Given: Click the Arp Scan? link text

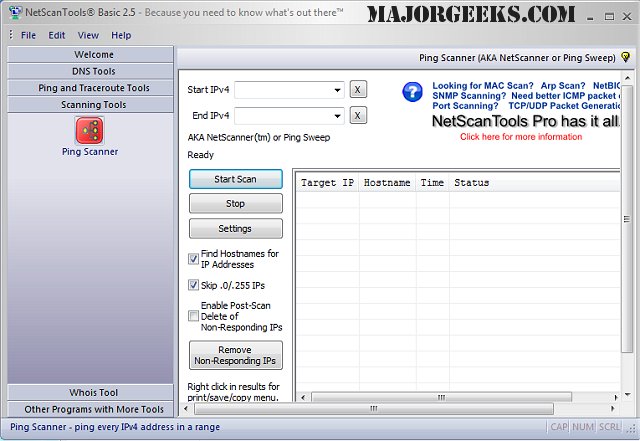Looking at the screenshot, I should click(563, 86).
